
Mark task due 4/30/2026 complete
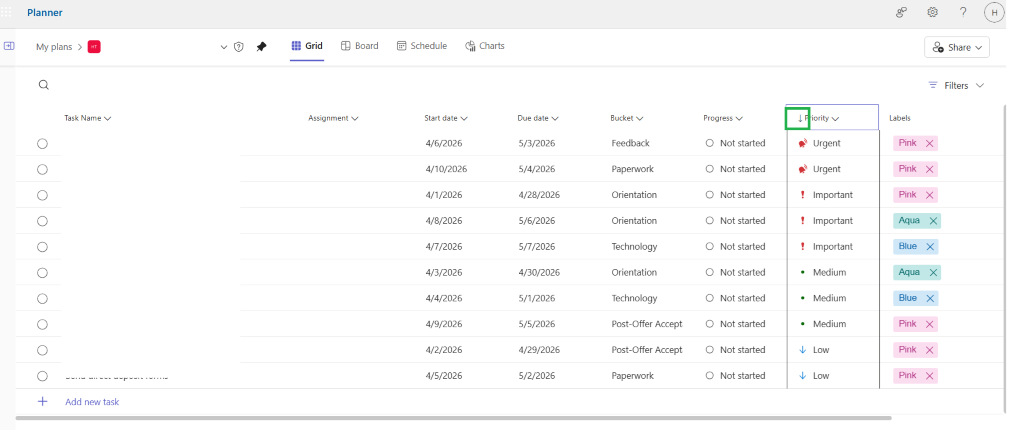pyautogui.click(x=42, y=273)
